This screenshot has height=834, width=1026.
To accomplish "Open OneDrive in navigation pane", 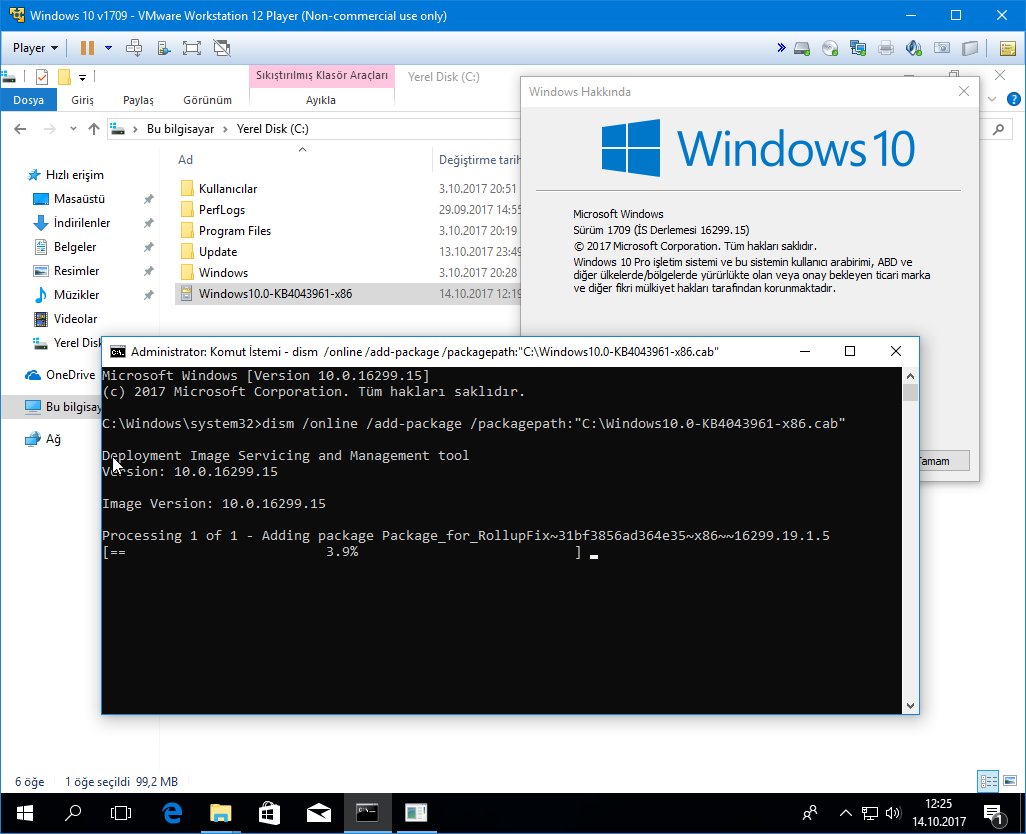I will click(70, 375).
